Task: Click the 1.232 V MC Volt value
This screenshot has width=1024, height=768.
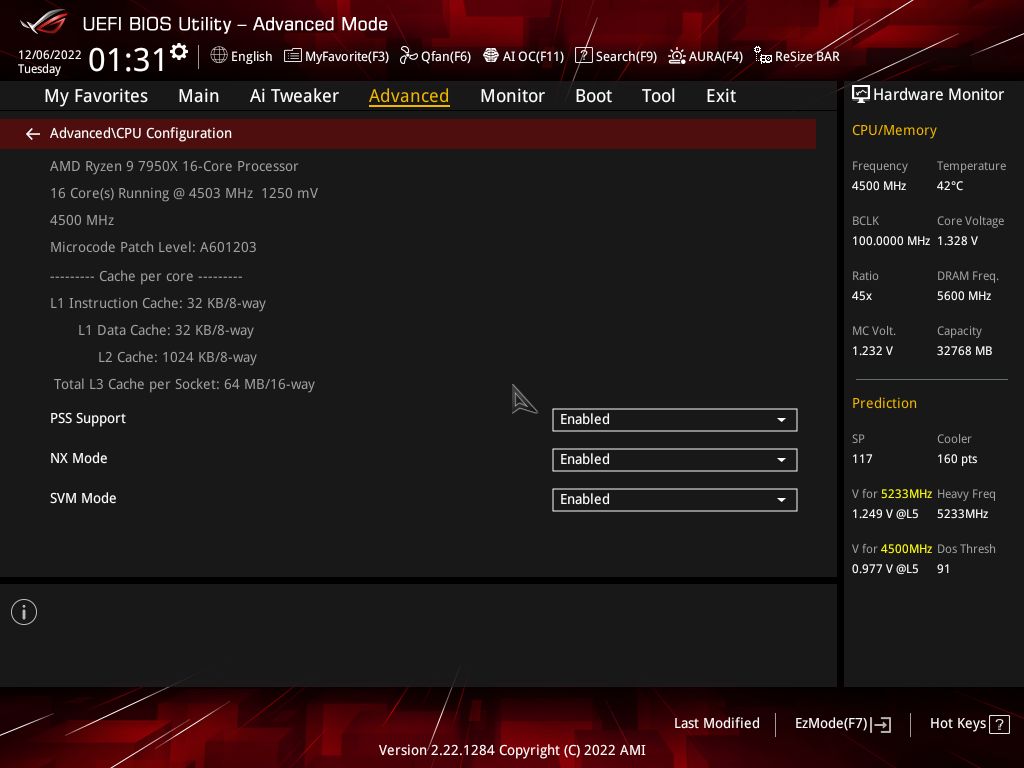Action: tap(872, 351)
